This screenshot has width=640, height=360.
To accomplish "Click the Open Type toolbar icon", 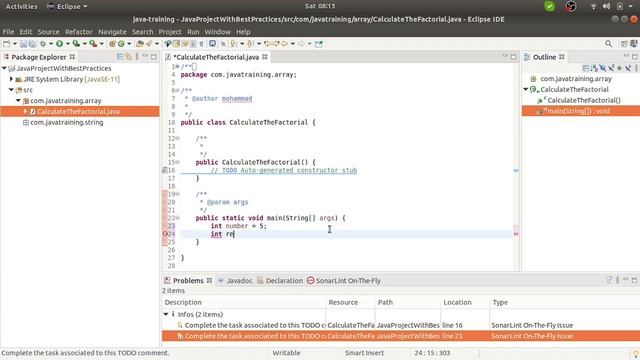I will [140, 44].
